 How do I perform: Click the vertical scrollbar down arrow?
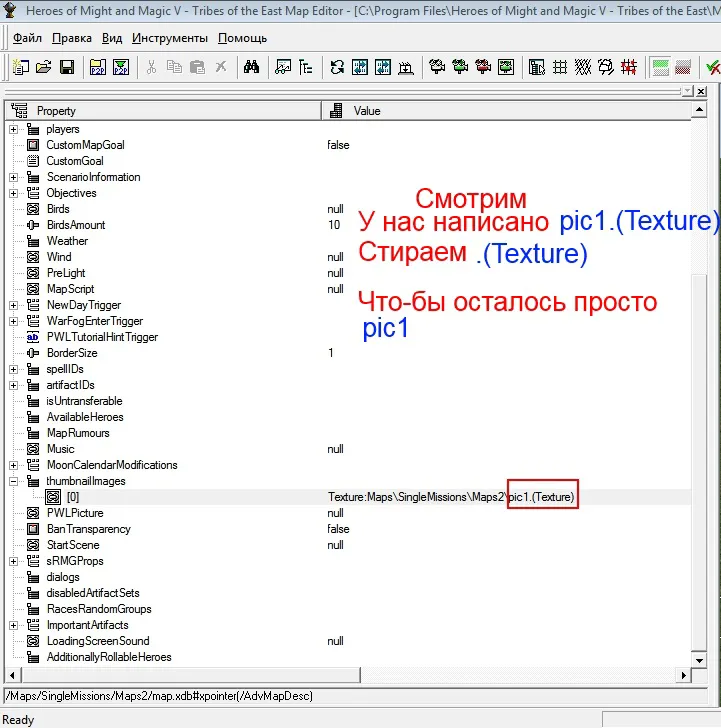[x=699, y=660]
